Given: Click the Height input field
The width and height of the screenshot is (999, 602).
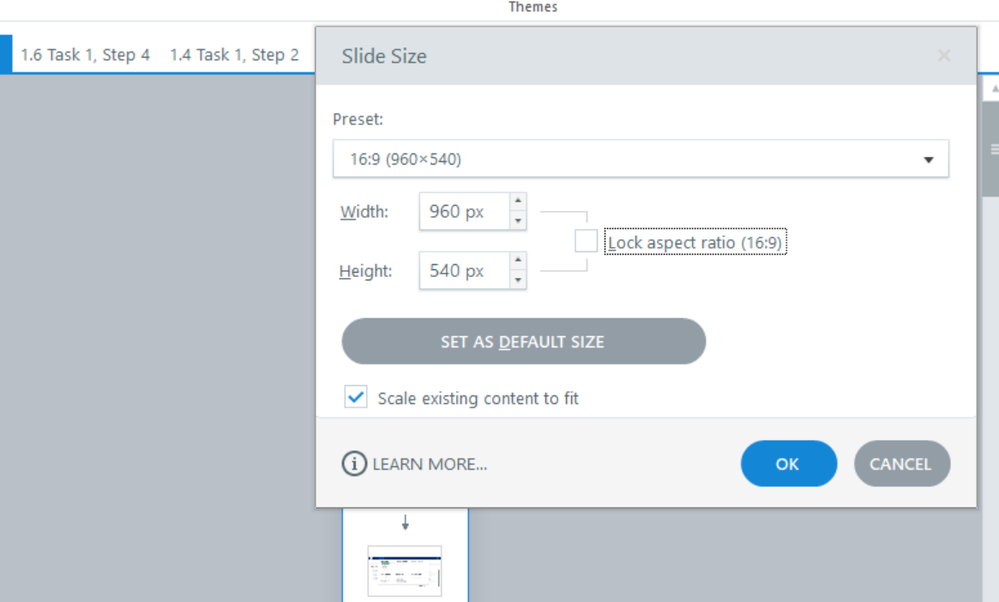Looking at the screenshot, I should 463,271.
